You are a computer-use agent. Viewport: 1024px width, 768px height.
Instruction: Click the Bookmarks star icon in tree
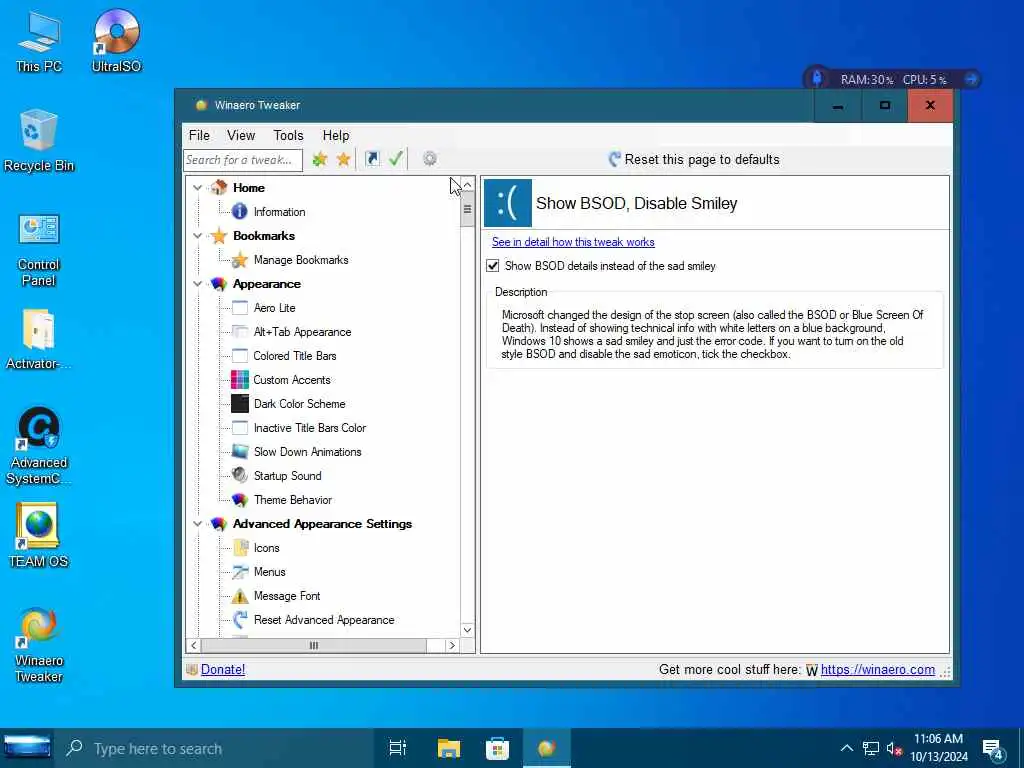219,236
